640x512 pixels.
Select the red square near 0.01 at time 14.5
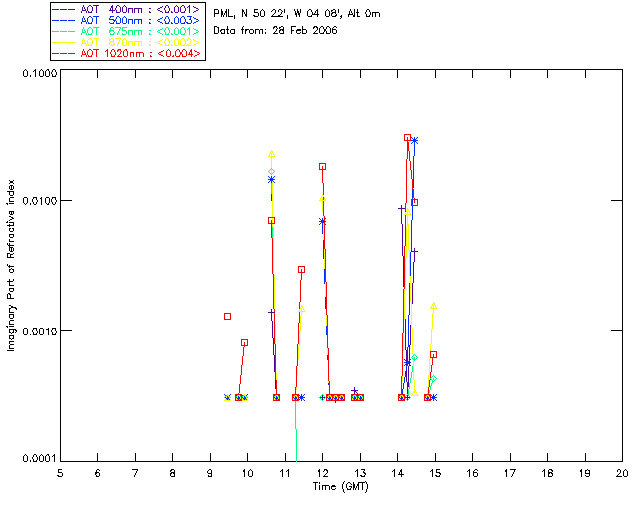(x=415, y=203)
